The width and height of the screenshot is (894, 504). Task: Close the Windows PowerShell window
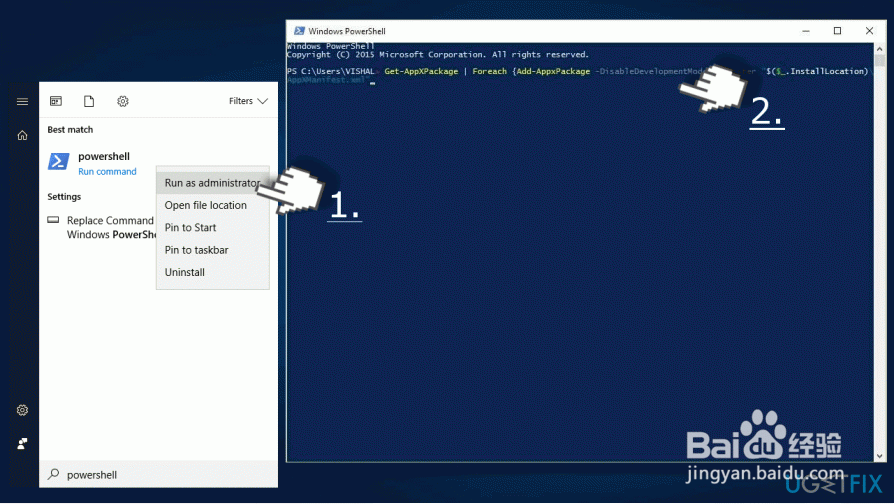point(869,31)
